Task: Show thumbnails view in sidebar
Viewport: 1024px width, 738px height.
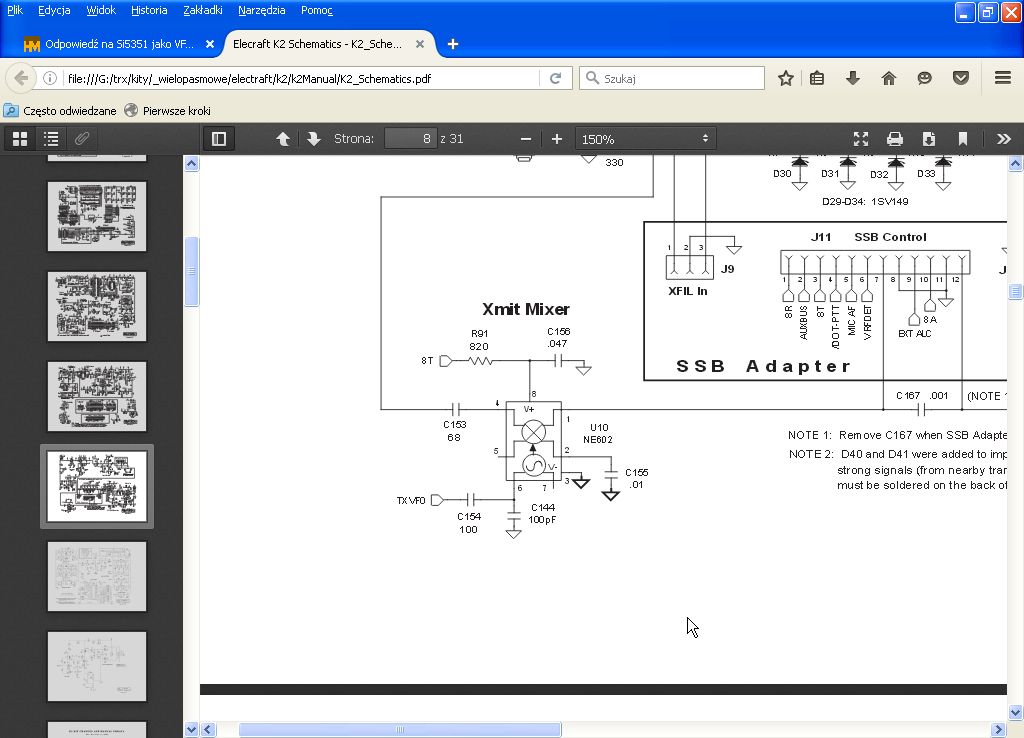Action: 19,139
